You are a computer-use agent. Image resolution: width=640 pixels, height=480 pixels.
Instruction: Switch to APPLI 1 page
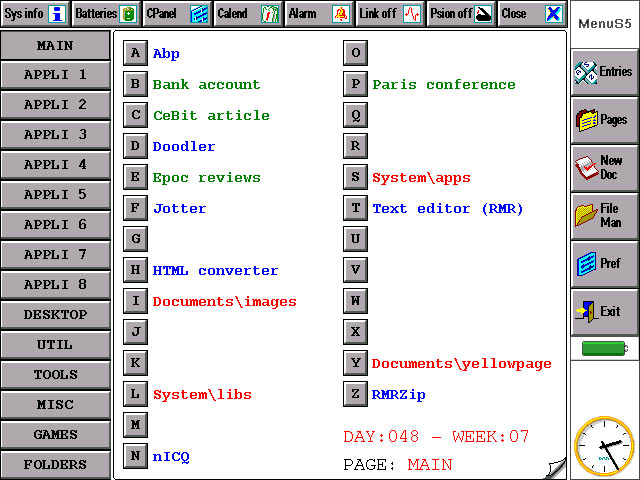tap(55, 75)
